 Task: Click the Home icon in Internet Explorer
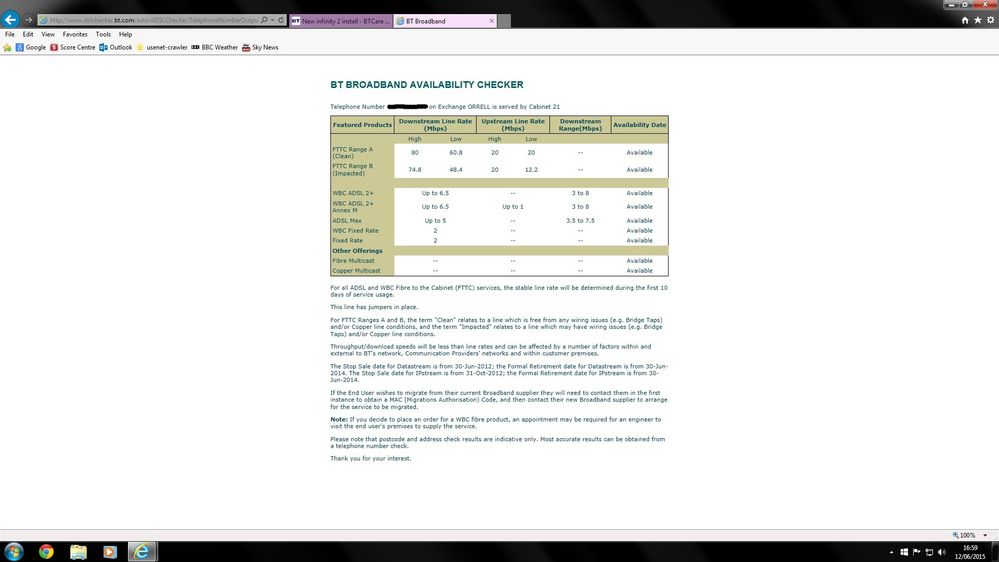(965, 20)
